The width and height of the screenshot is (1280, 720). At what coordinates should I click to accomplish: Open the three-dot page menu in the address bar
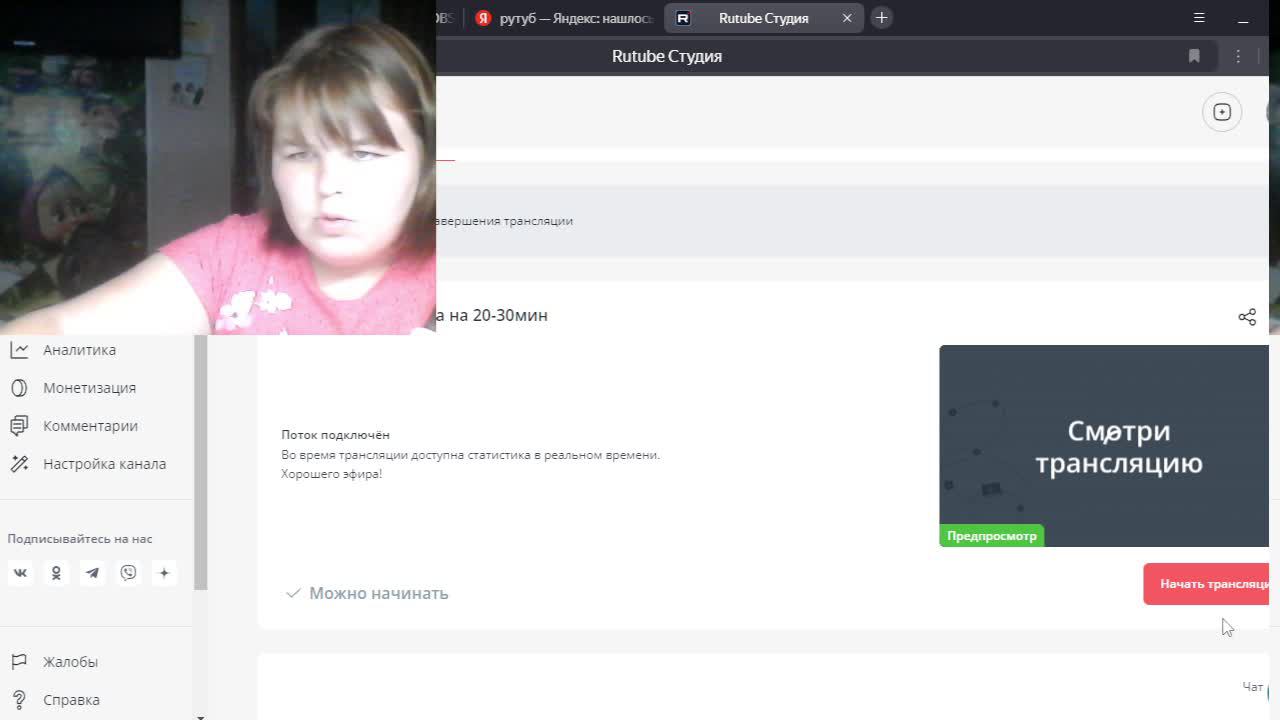click(1238, 56)
